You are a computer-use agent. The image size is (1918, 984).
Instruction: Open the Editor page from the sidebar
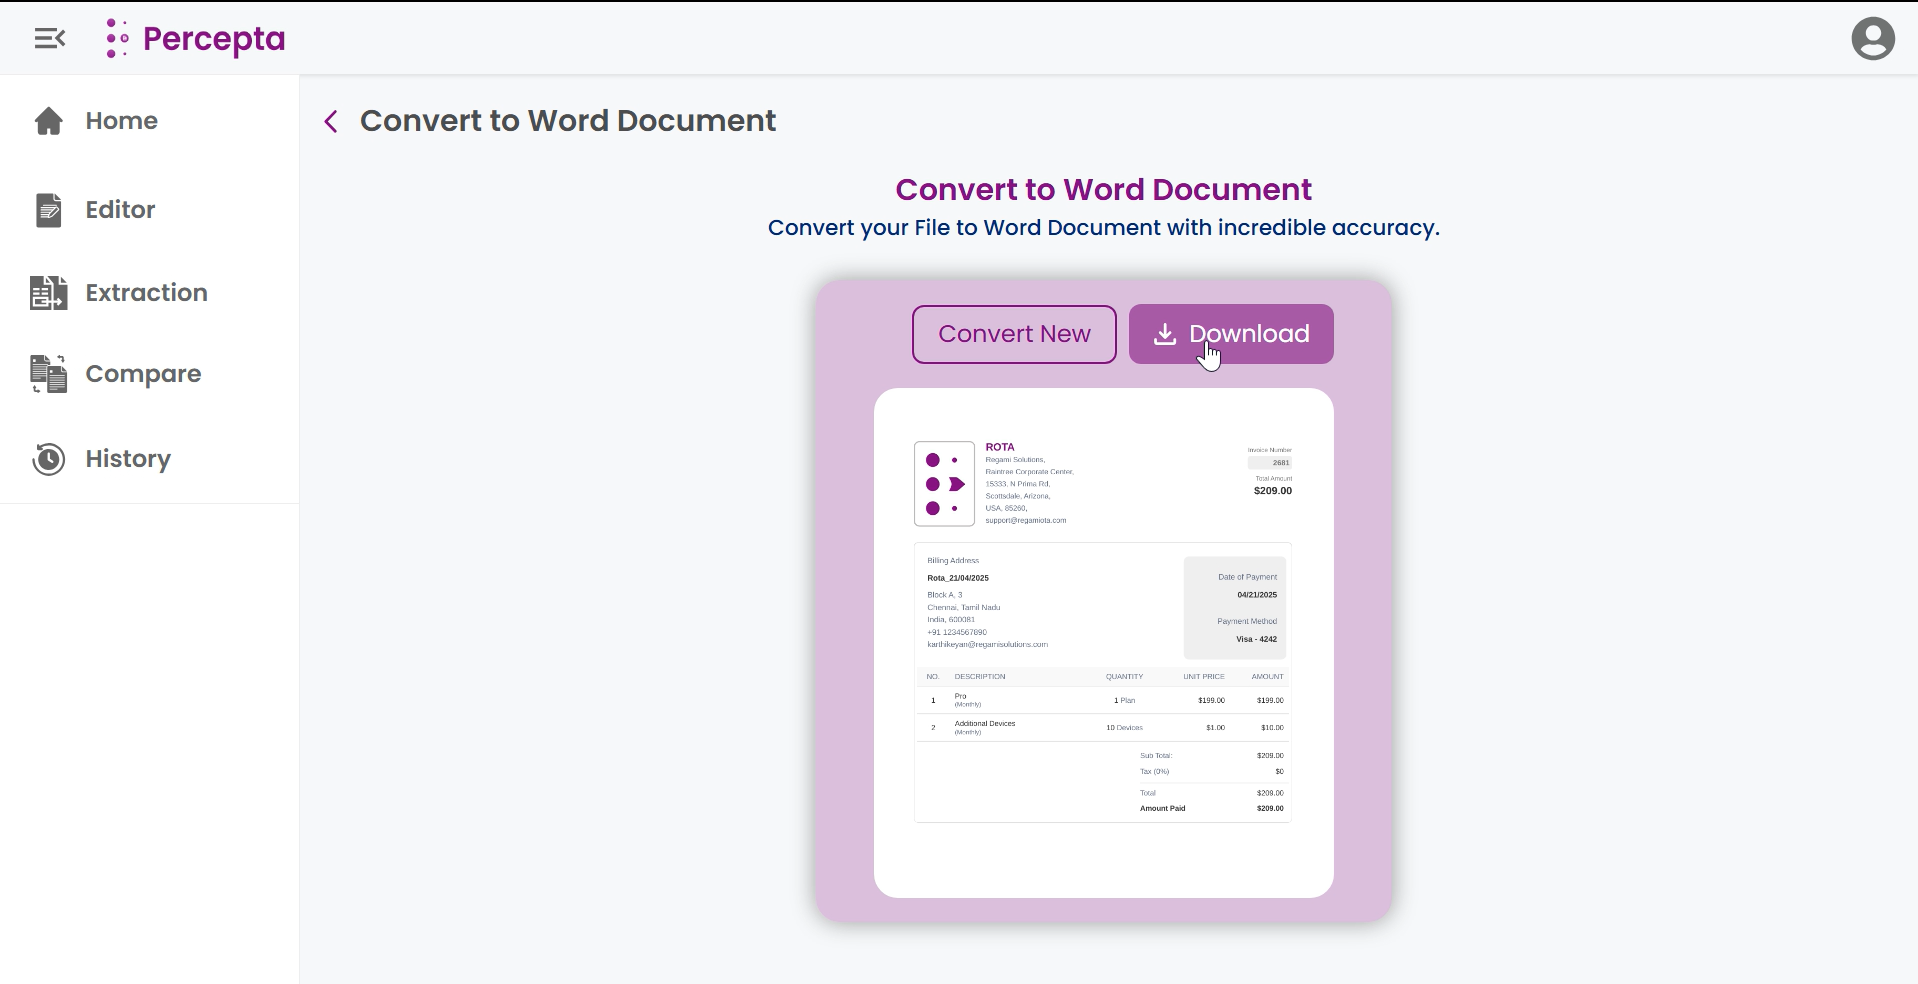point(119,210)
